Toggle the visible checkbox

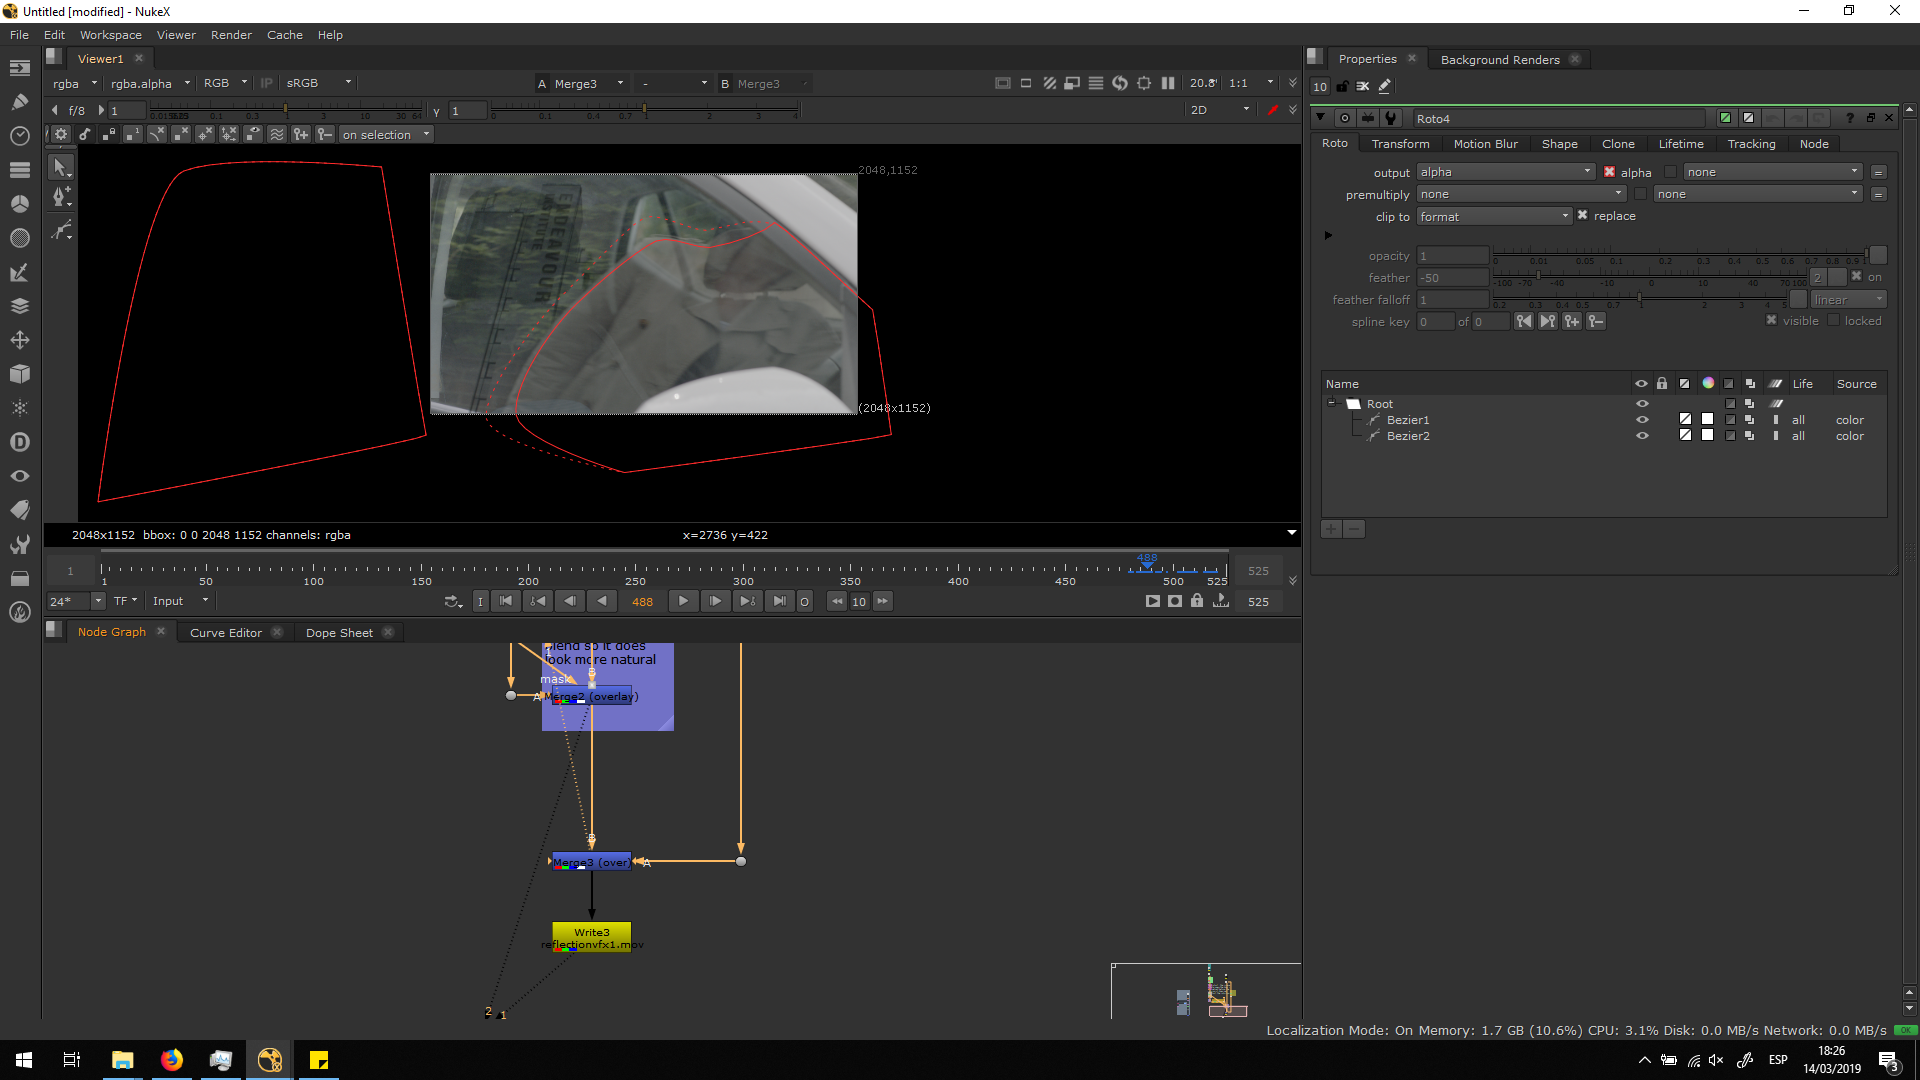tap(1771, 321)
